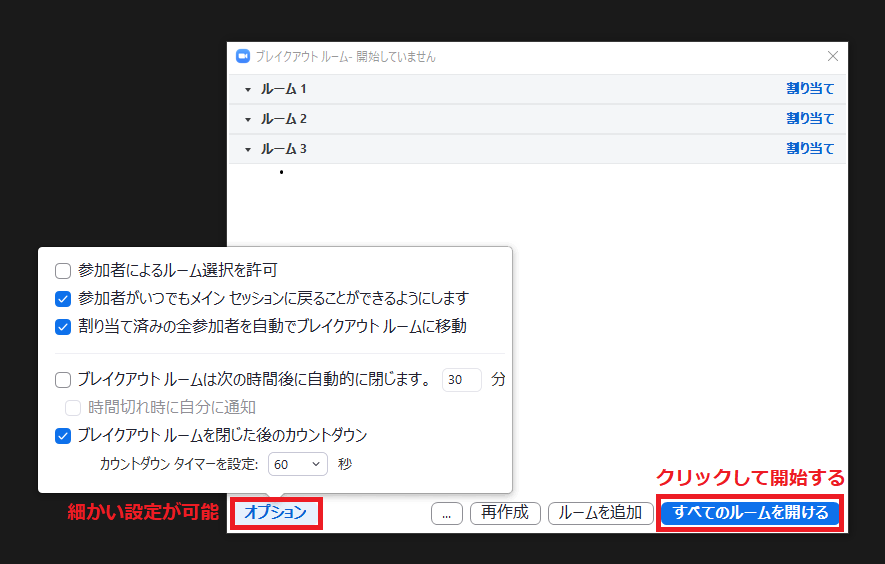Uncheck 割り当て済みの全参加者を自動で移動 option

[x=63, y=327]
